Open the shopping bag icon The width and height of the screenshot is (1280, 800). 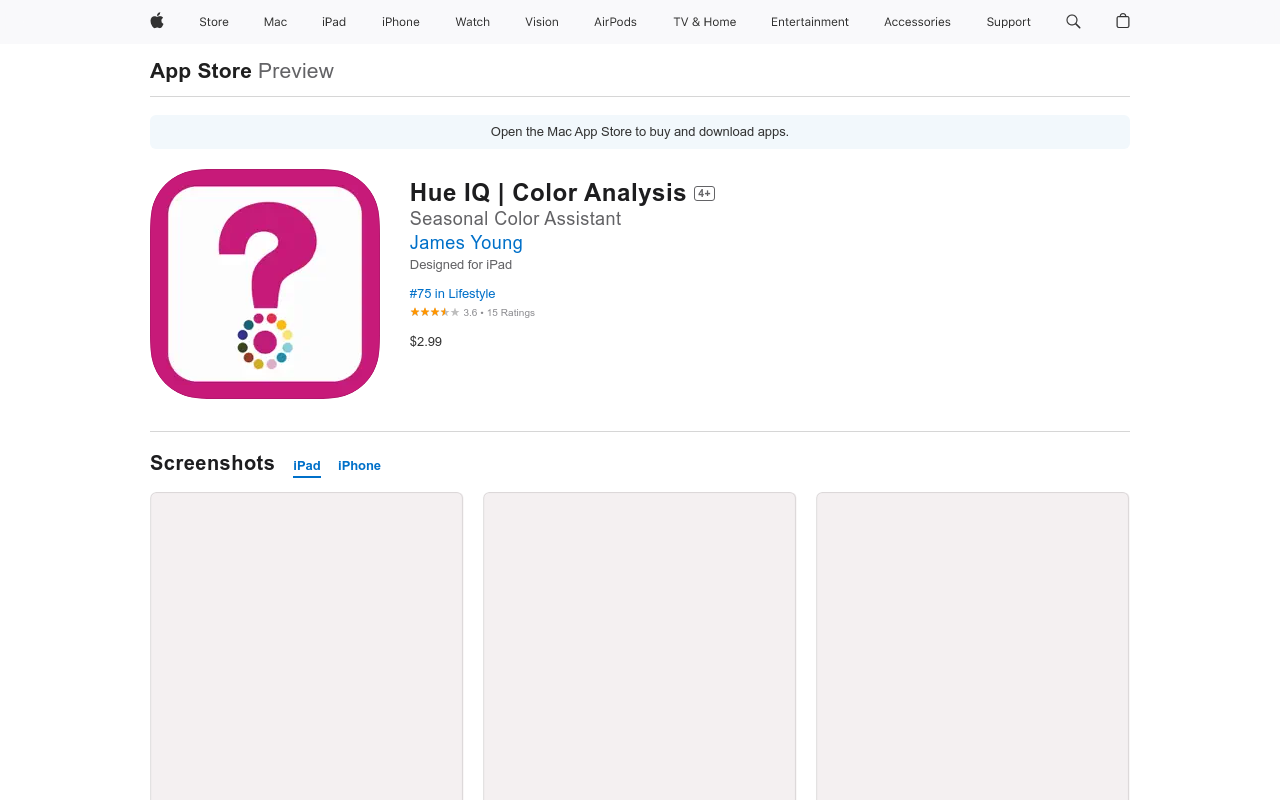coord(1123,21)
